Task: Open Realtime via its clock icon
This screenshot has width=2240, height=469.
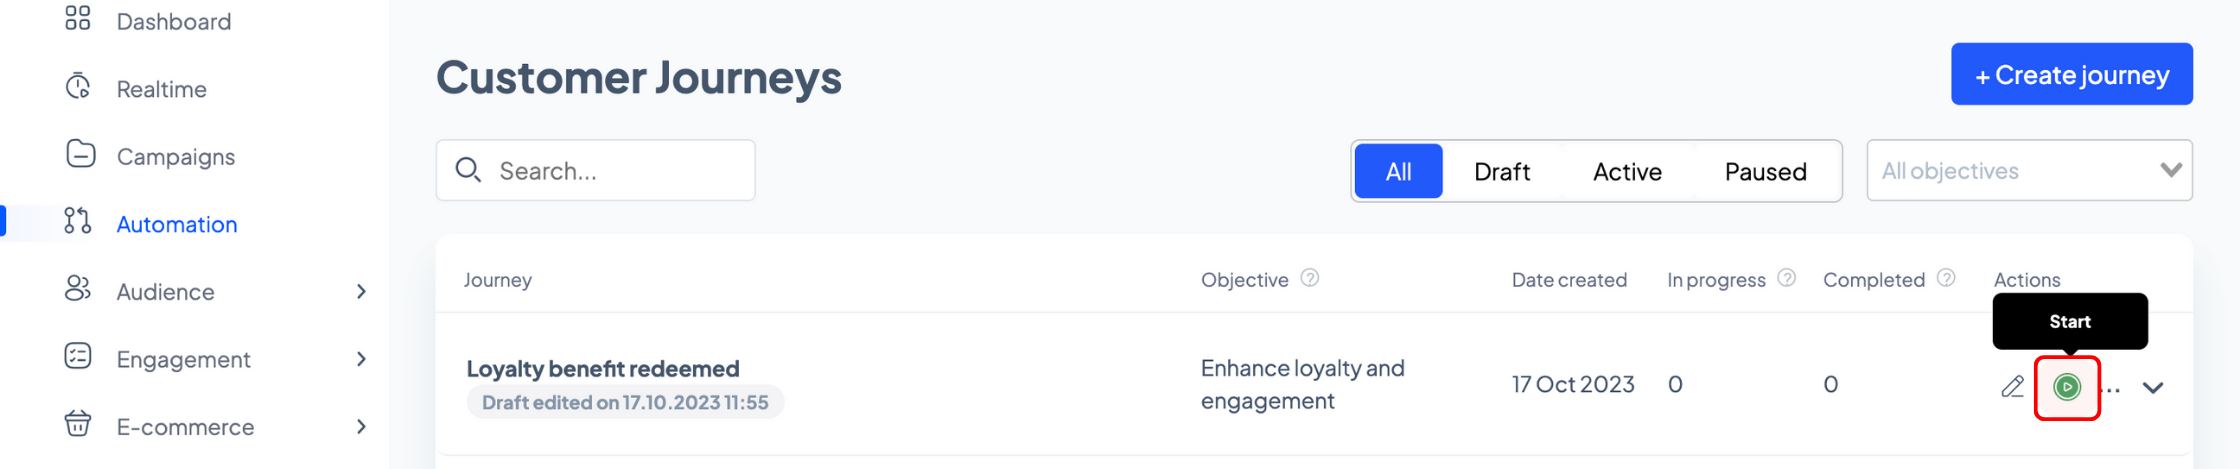Action: pyautogui.click(x=78, y=87)
